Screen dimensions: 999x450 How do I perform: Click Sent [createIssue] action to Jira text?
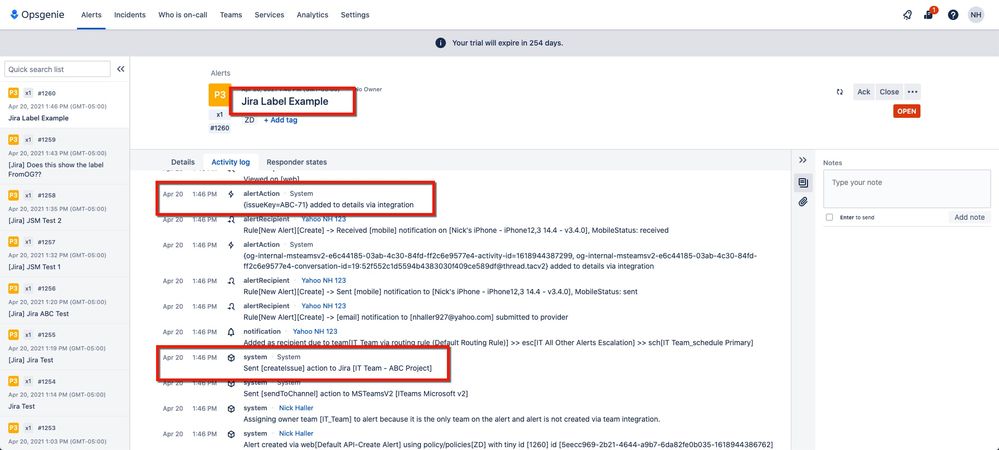(338, 368)
